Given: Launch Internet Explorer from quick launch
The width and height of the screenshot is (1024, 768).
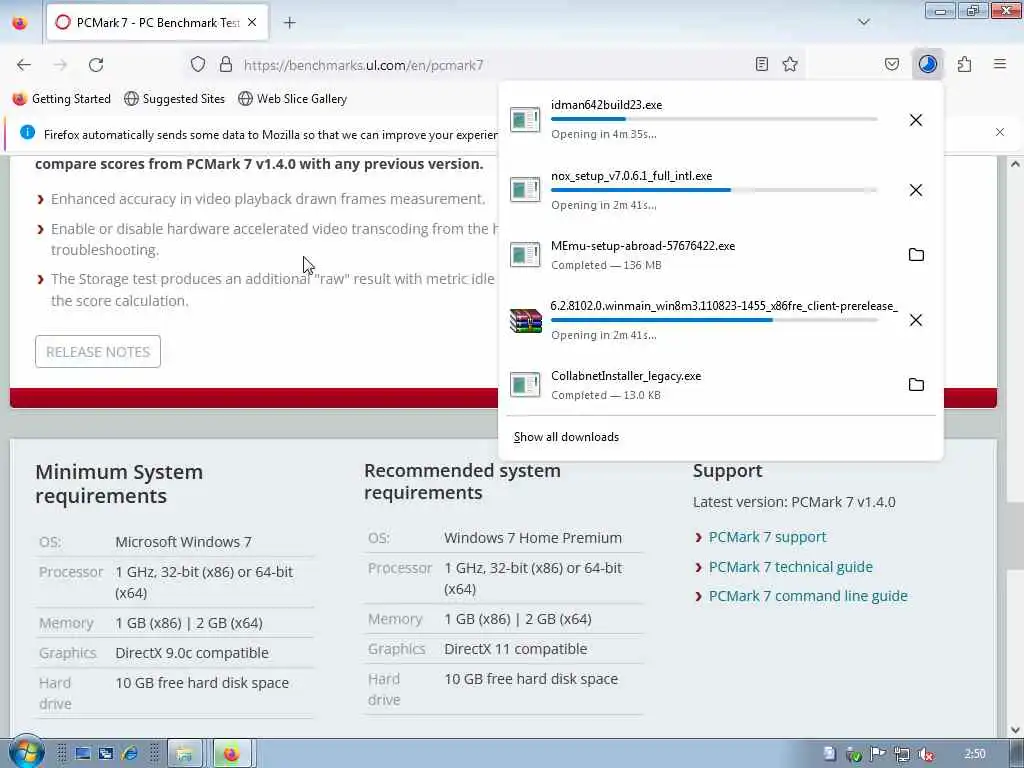Looking at the screenshot, I should (x=129, y=754).
